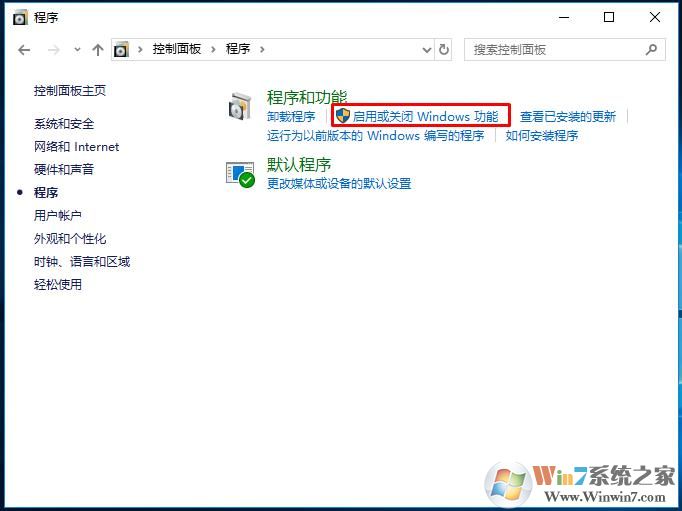Expand the chevron between 控制面板 and 程序
The image size is (682, 511).
click(213, 50)
